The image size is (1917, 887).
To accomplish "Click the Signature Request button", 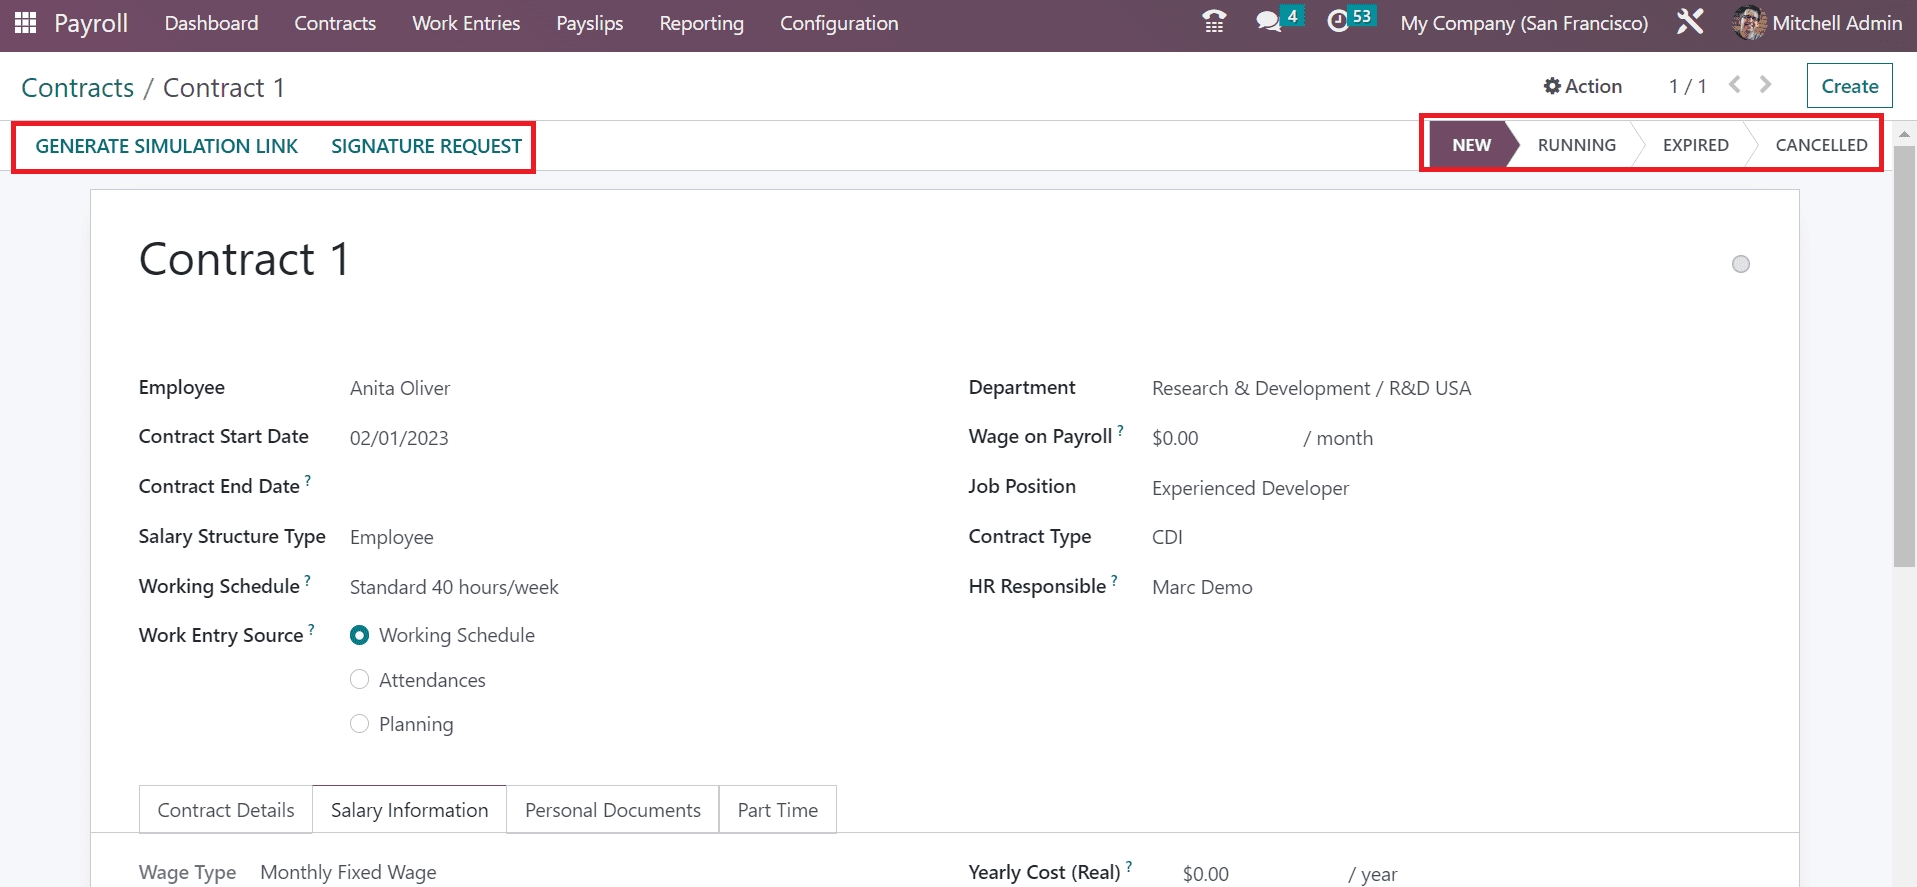I will point(426,146).
